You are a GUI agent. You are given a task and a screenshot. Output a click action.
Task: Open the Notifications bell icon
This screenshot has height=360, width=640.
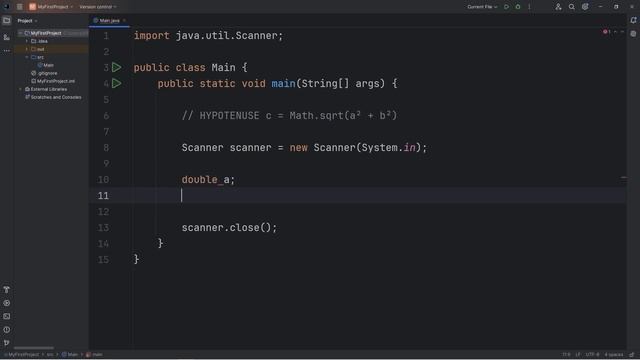click(x=633, y=20)
